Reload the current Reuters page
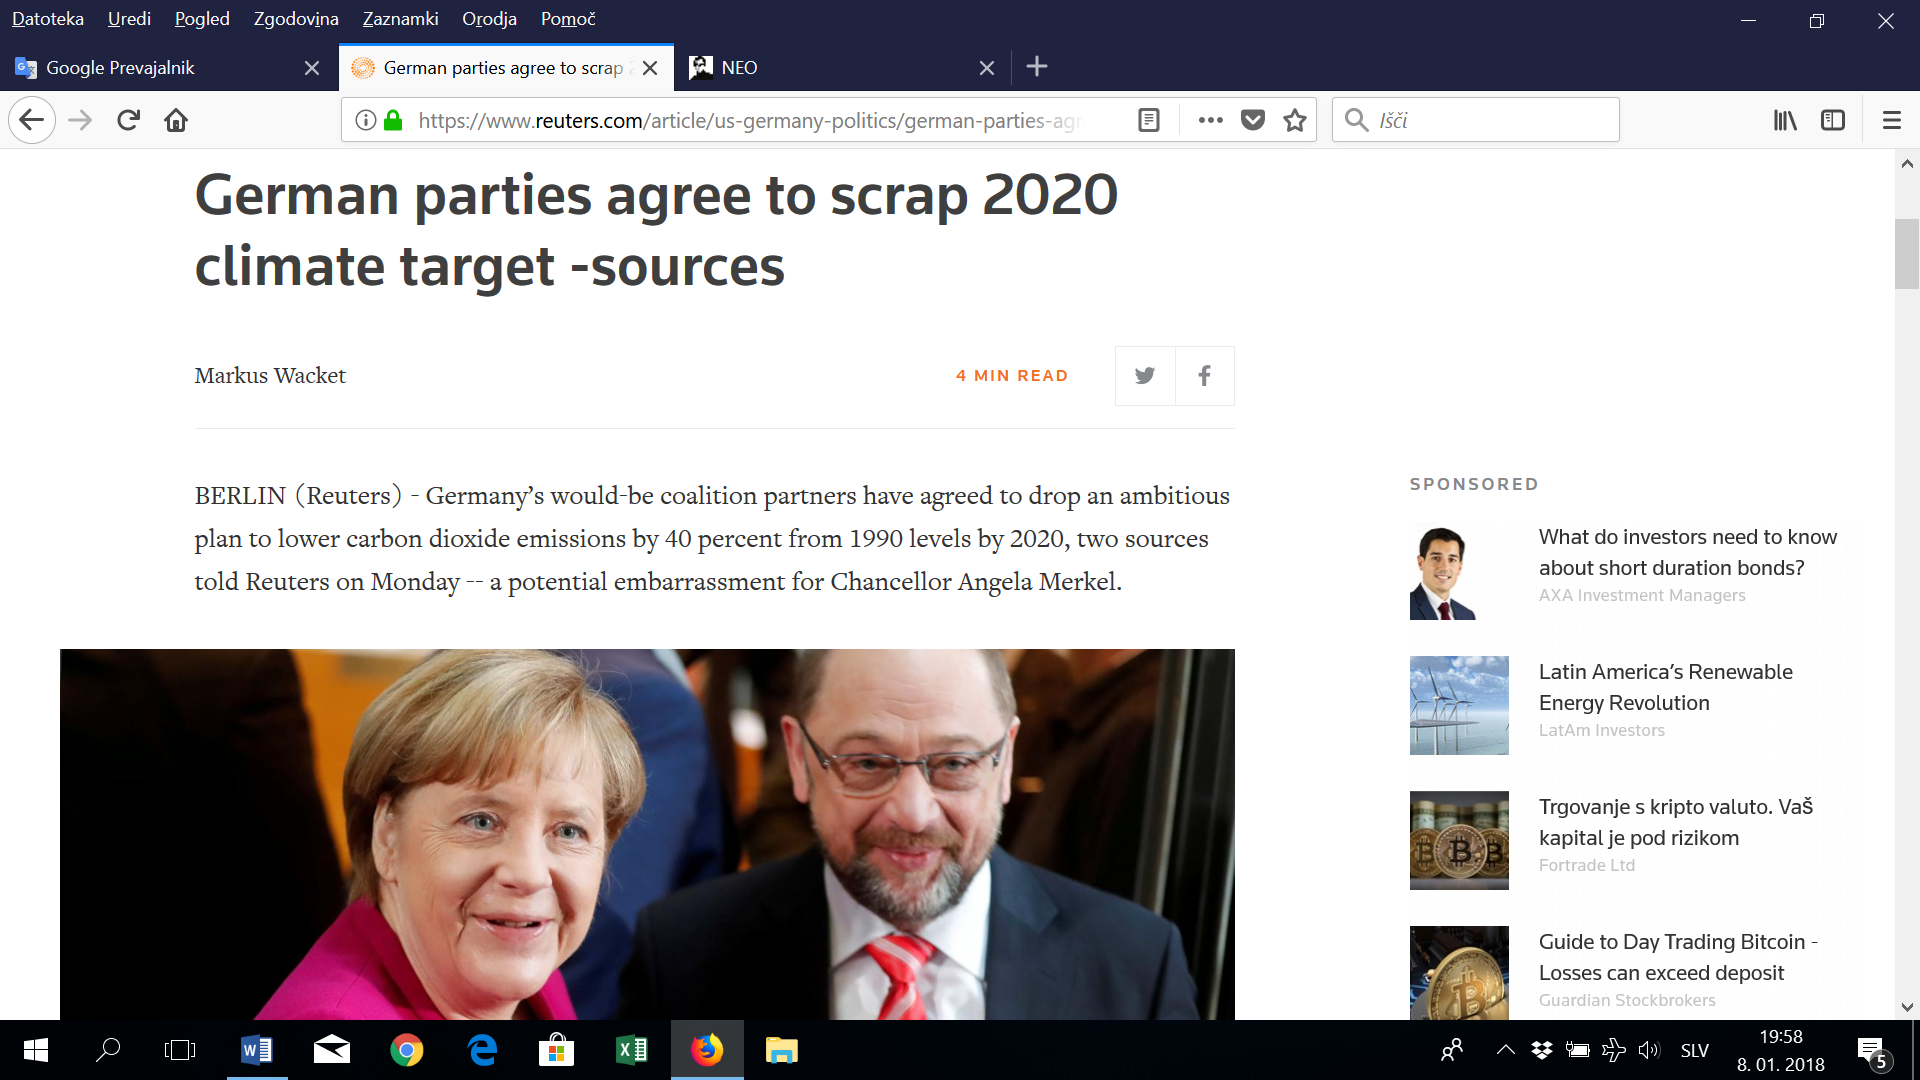The height and width of the screenshot is (1080, 1920). [128, 121]
